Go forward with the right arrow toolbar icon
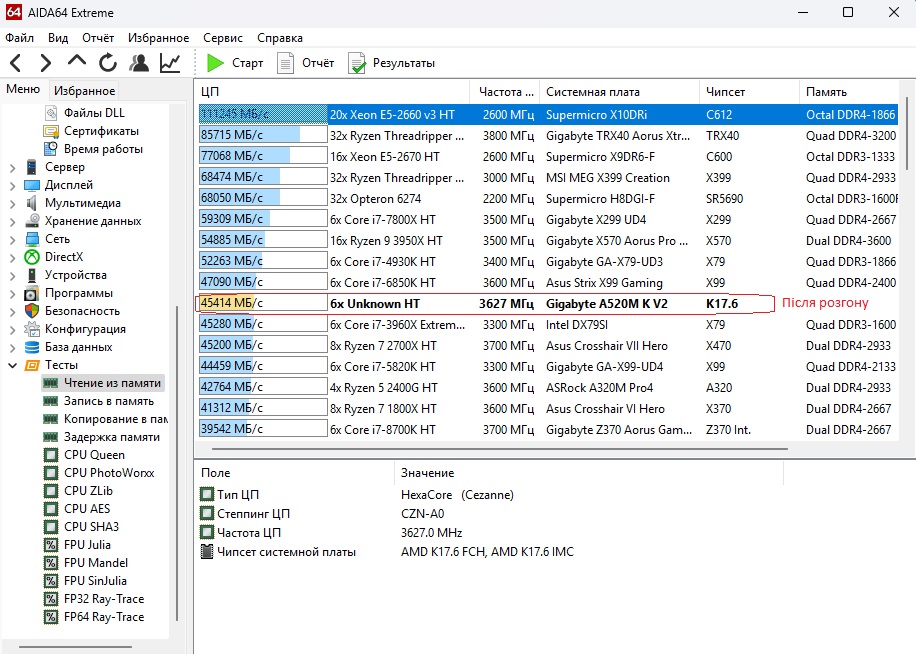Screen dimensions: 916x654 coord(46,62)
